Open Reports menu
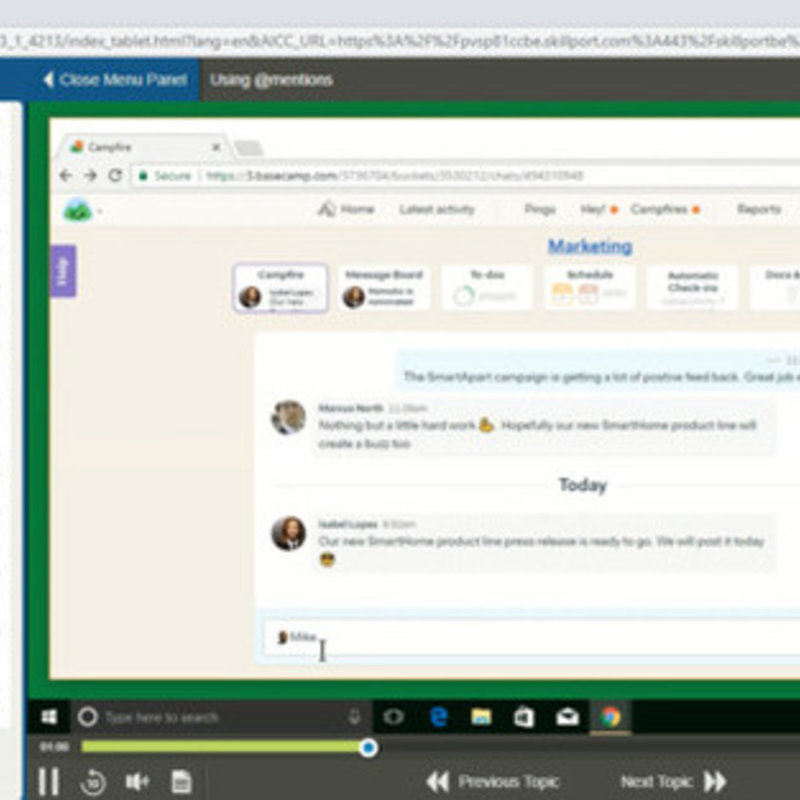 (759, 209)
